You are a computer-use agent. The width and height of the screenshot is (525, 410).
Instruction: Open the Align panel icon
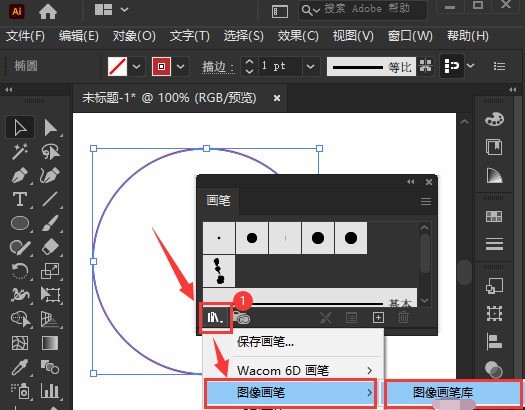[494, 342]
